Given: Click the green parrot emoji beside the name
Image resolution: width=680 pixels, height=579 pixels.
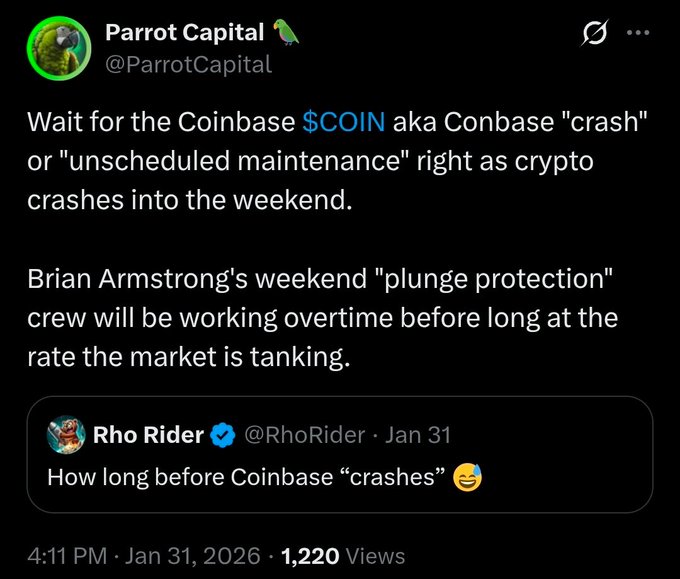Looking at the screenshot, I should [286, 33].
